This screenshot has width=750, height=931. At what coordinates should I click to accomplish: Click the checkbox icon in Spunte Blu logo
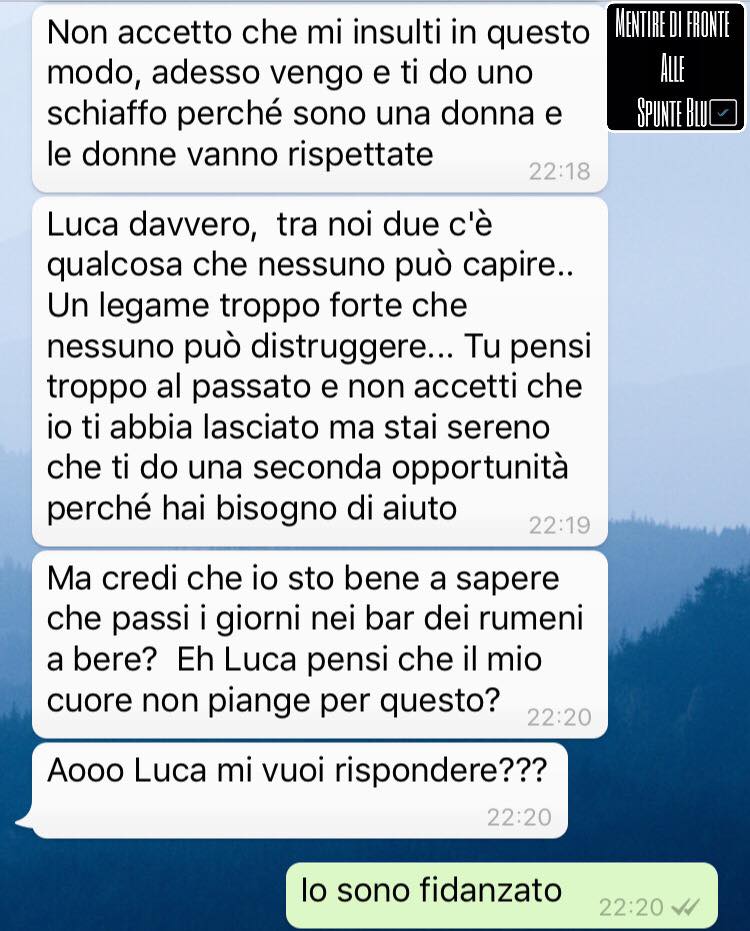pyautogui.click(x=723, y=113)
